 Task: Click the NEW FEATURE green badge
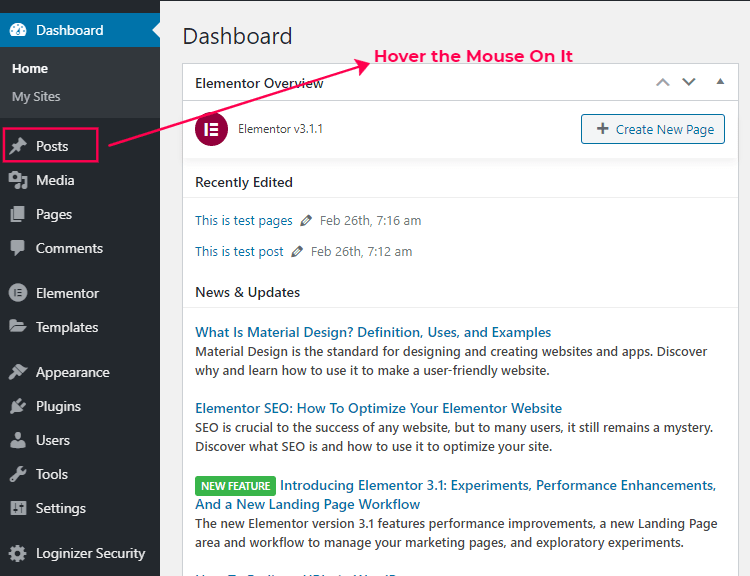[x=235, y=486]
